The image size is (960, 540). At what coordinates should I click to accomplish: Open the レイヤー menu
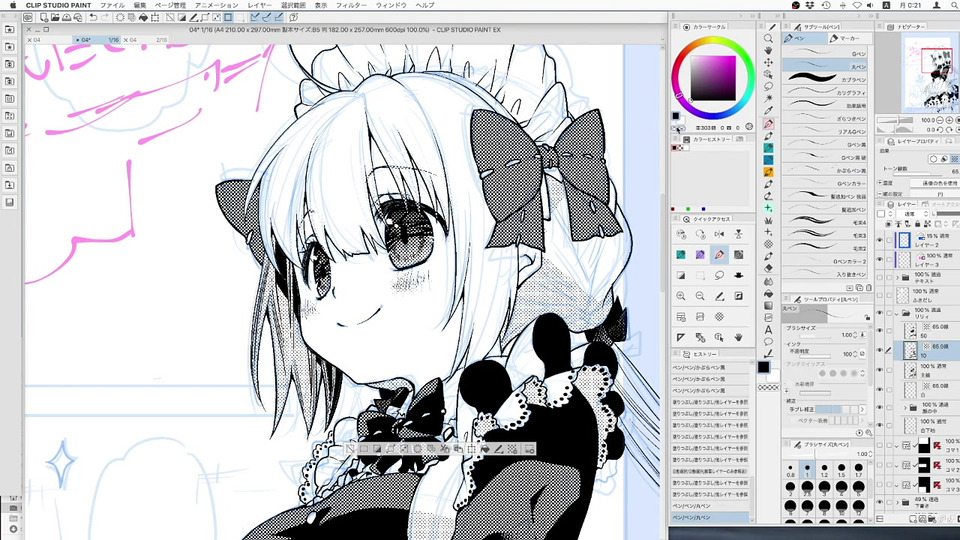(x=260, y=5)
